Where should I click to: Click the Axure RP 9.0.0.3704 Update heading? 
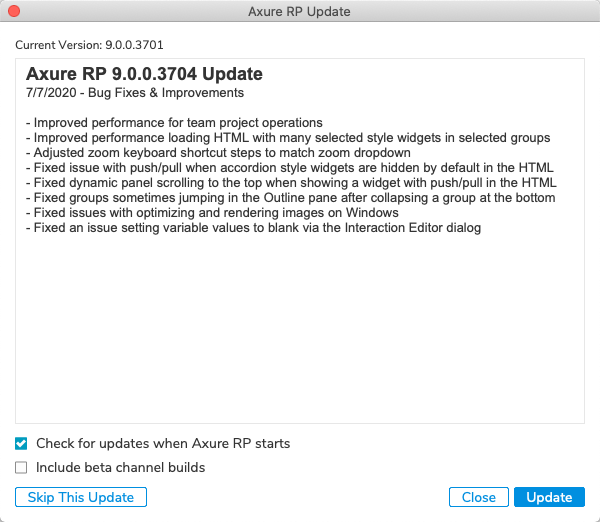click(144, 74)
